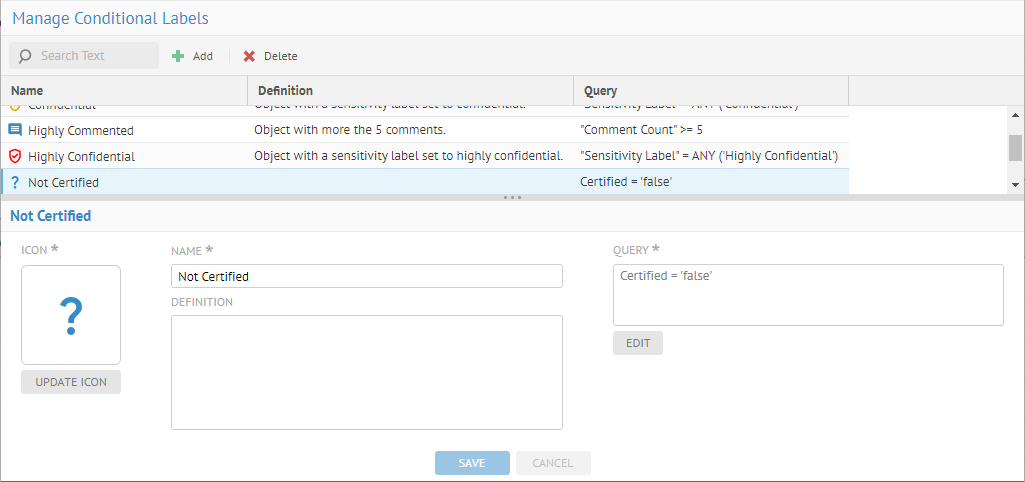Click the large question mark icon preview
1025x482 pixels.
tap(71, 315)
